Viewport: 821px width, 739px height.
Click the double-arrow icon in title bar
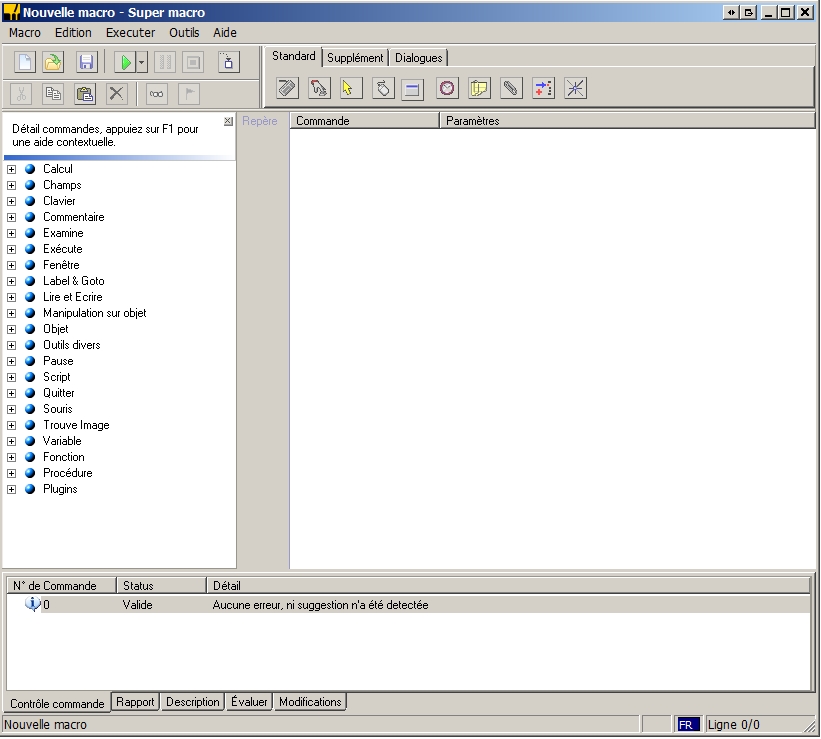coord(731,12)
